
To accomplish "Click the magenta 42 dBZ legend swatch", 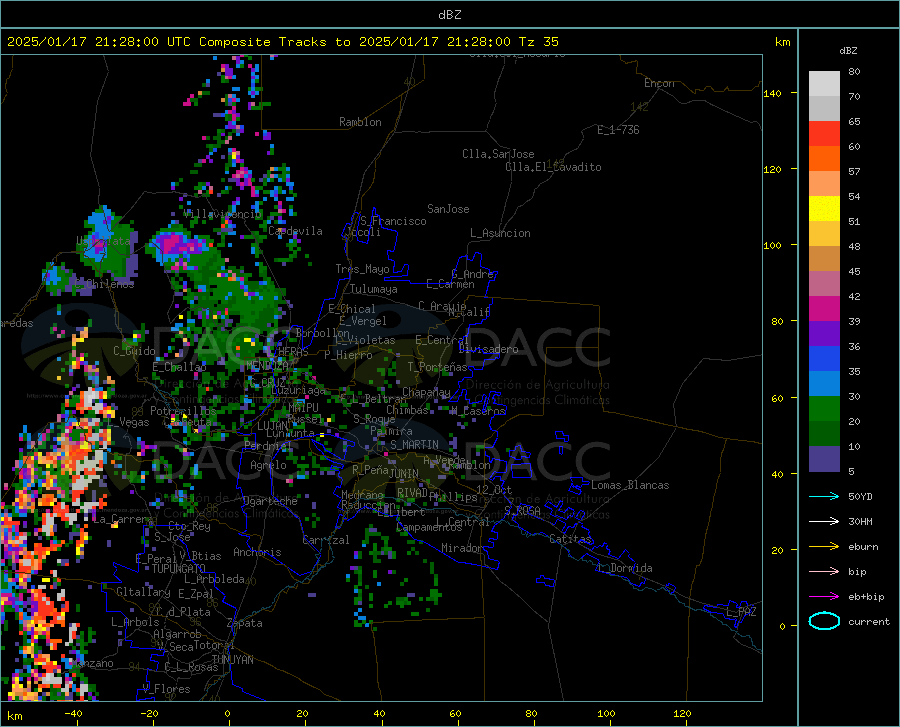I will [824, 308].
